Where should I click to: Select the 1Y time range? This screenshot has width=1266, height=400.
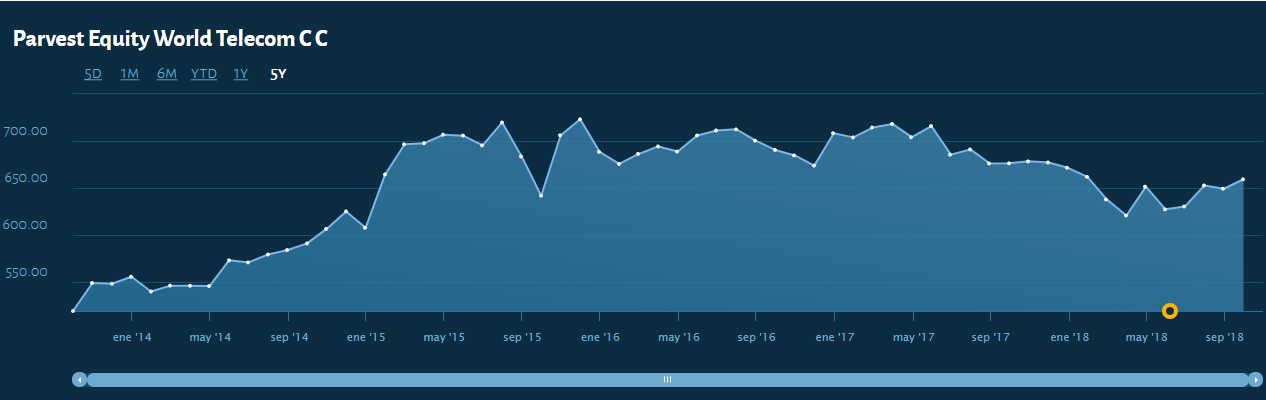click(x=241, y=74)
